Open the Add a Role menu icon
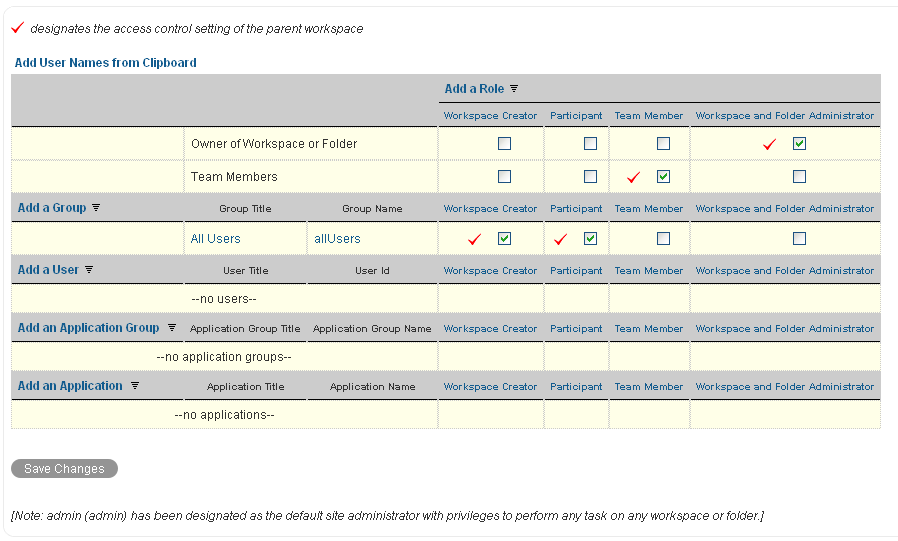This screenshot has height=541, width=898. tap(514, 89)
